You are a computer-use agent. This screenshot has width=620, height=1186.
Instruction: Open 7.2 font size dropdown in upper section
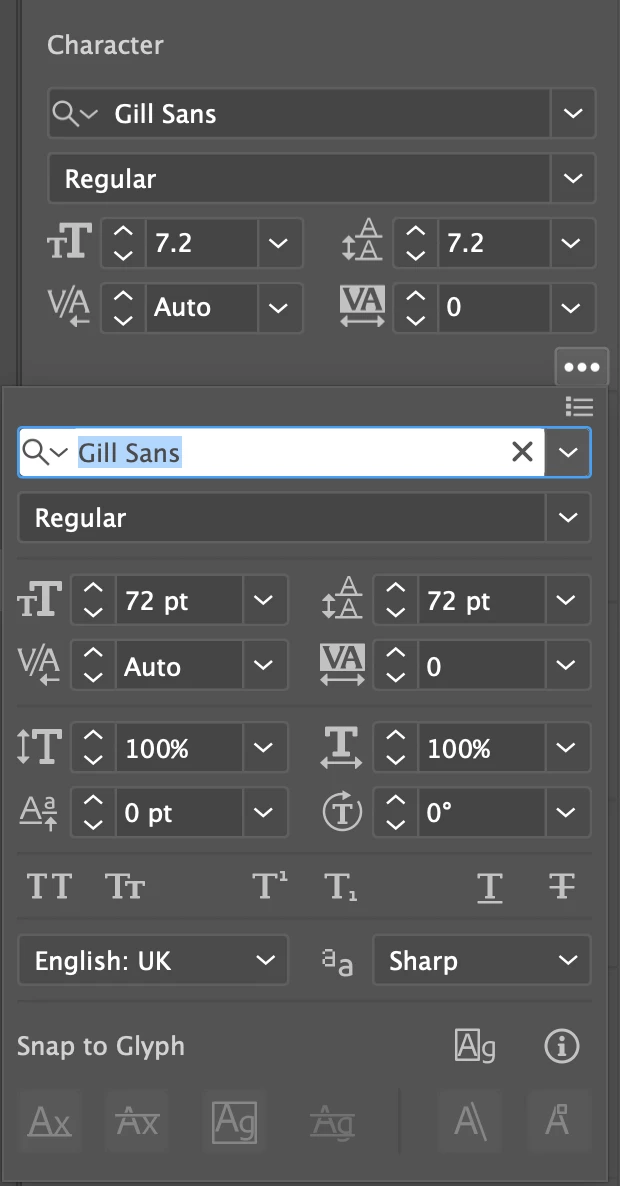[279, 243]
